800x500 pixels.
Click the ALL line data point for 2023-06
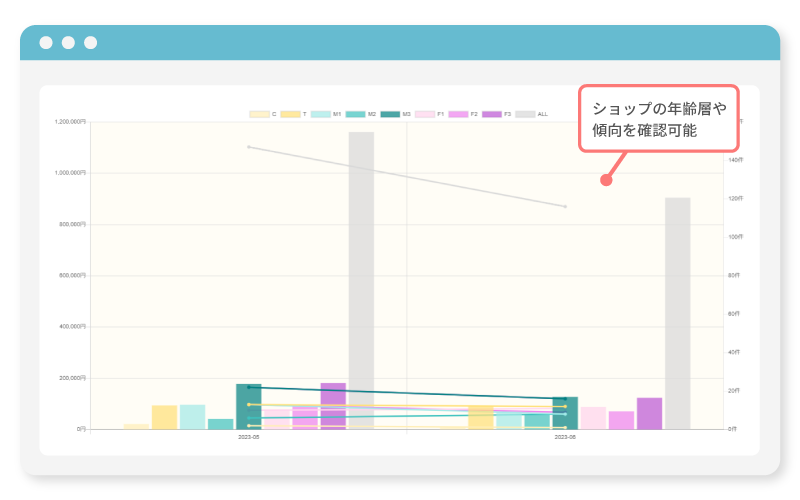coord(565,207)
